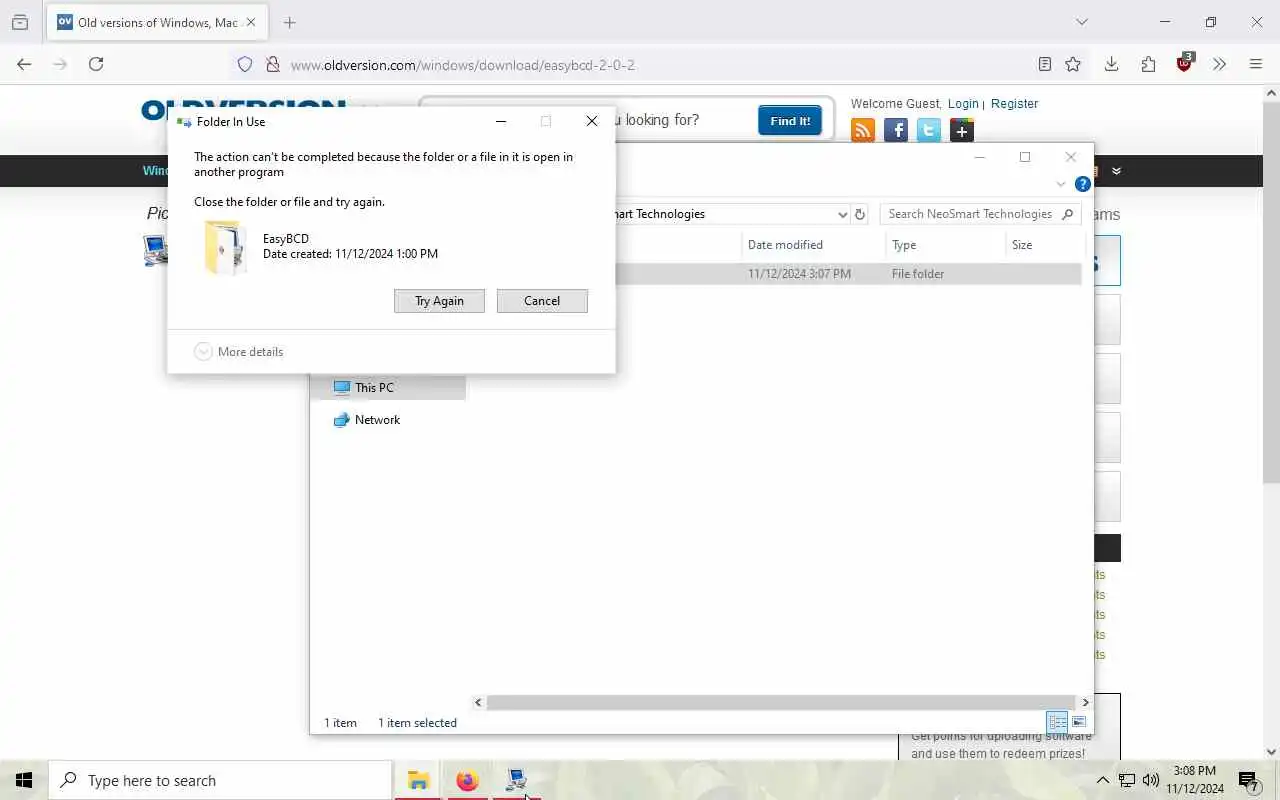This screenshot has width=1280, height=800.
Task: Open the Register link
Action: tap(1014, 104)
